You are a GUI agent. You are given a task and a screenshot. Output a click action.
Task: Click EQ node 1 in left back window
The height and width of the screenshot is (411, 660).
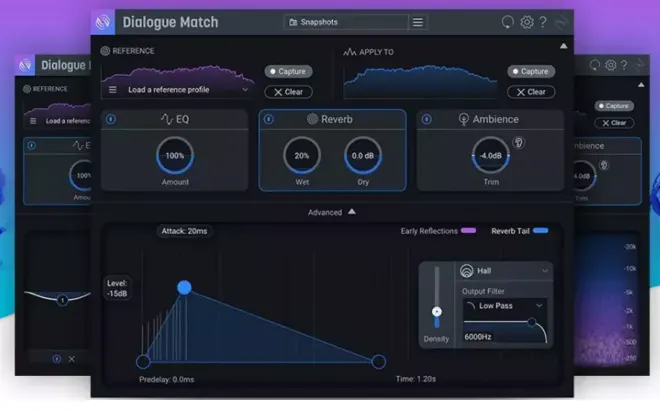tap(63, 300)
